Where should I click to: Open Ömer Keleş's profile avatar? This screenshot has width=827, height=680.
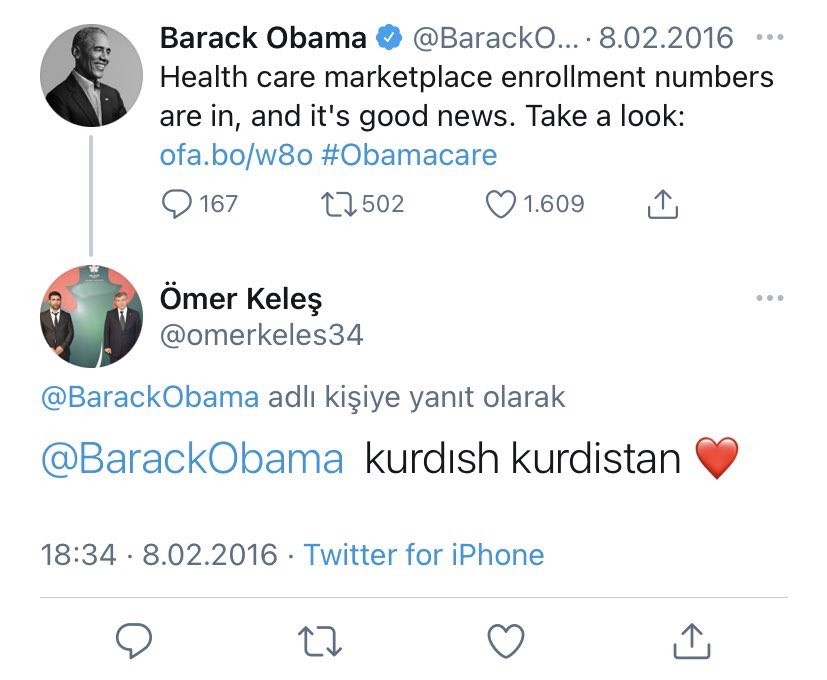tap(91, 317)
